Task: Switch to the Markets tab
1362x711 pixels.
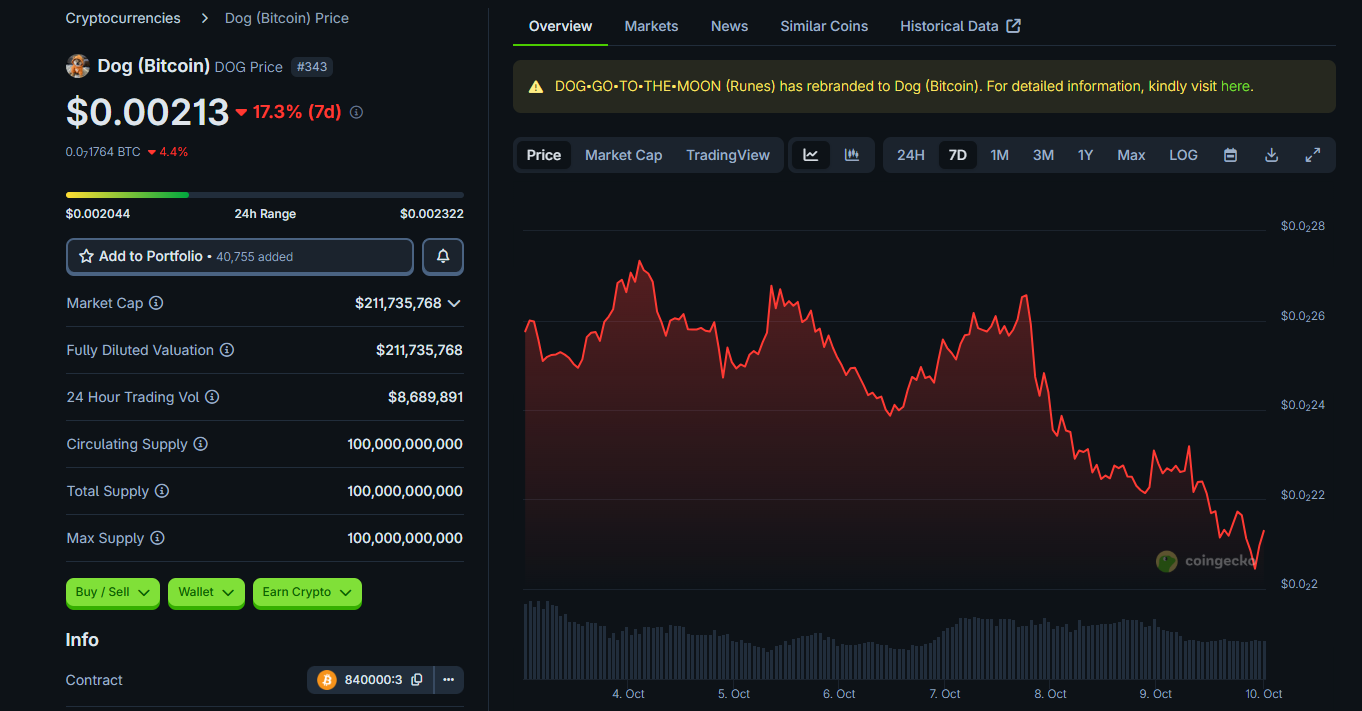Action: point(651,26)
